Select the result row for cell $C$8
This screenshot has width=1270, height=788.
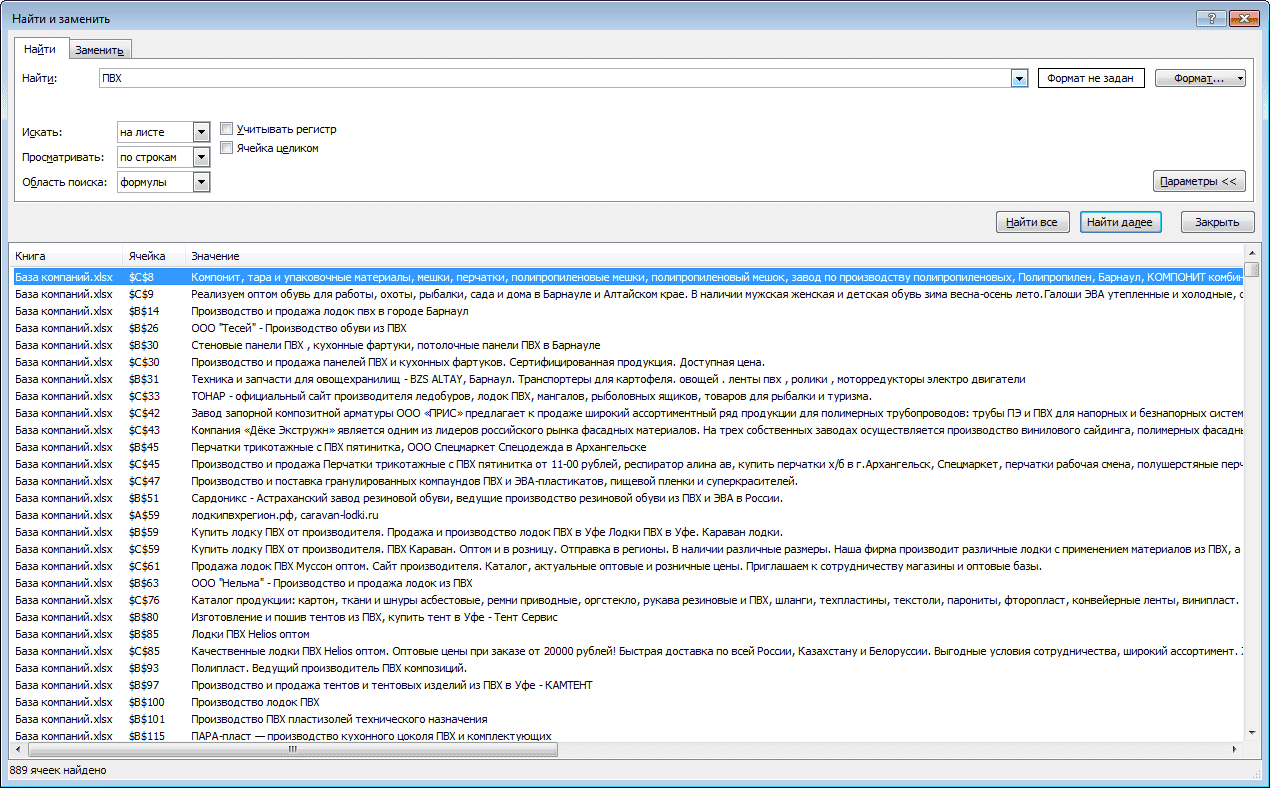[x=628, y=277]
